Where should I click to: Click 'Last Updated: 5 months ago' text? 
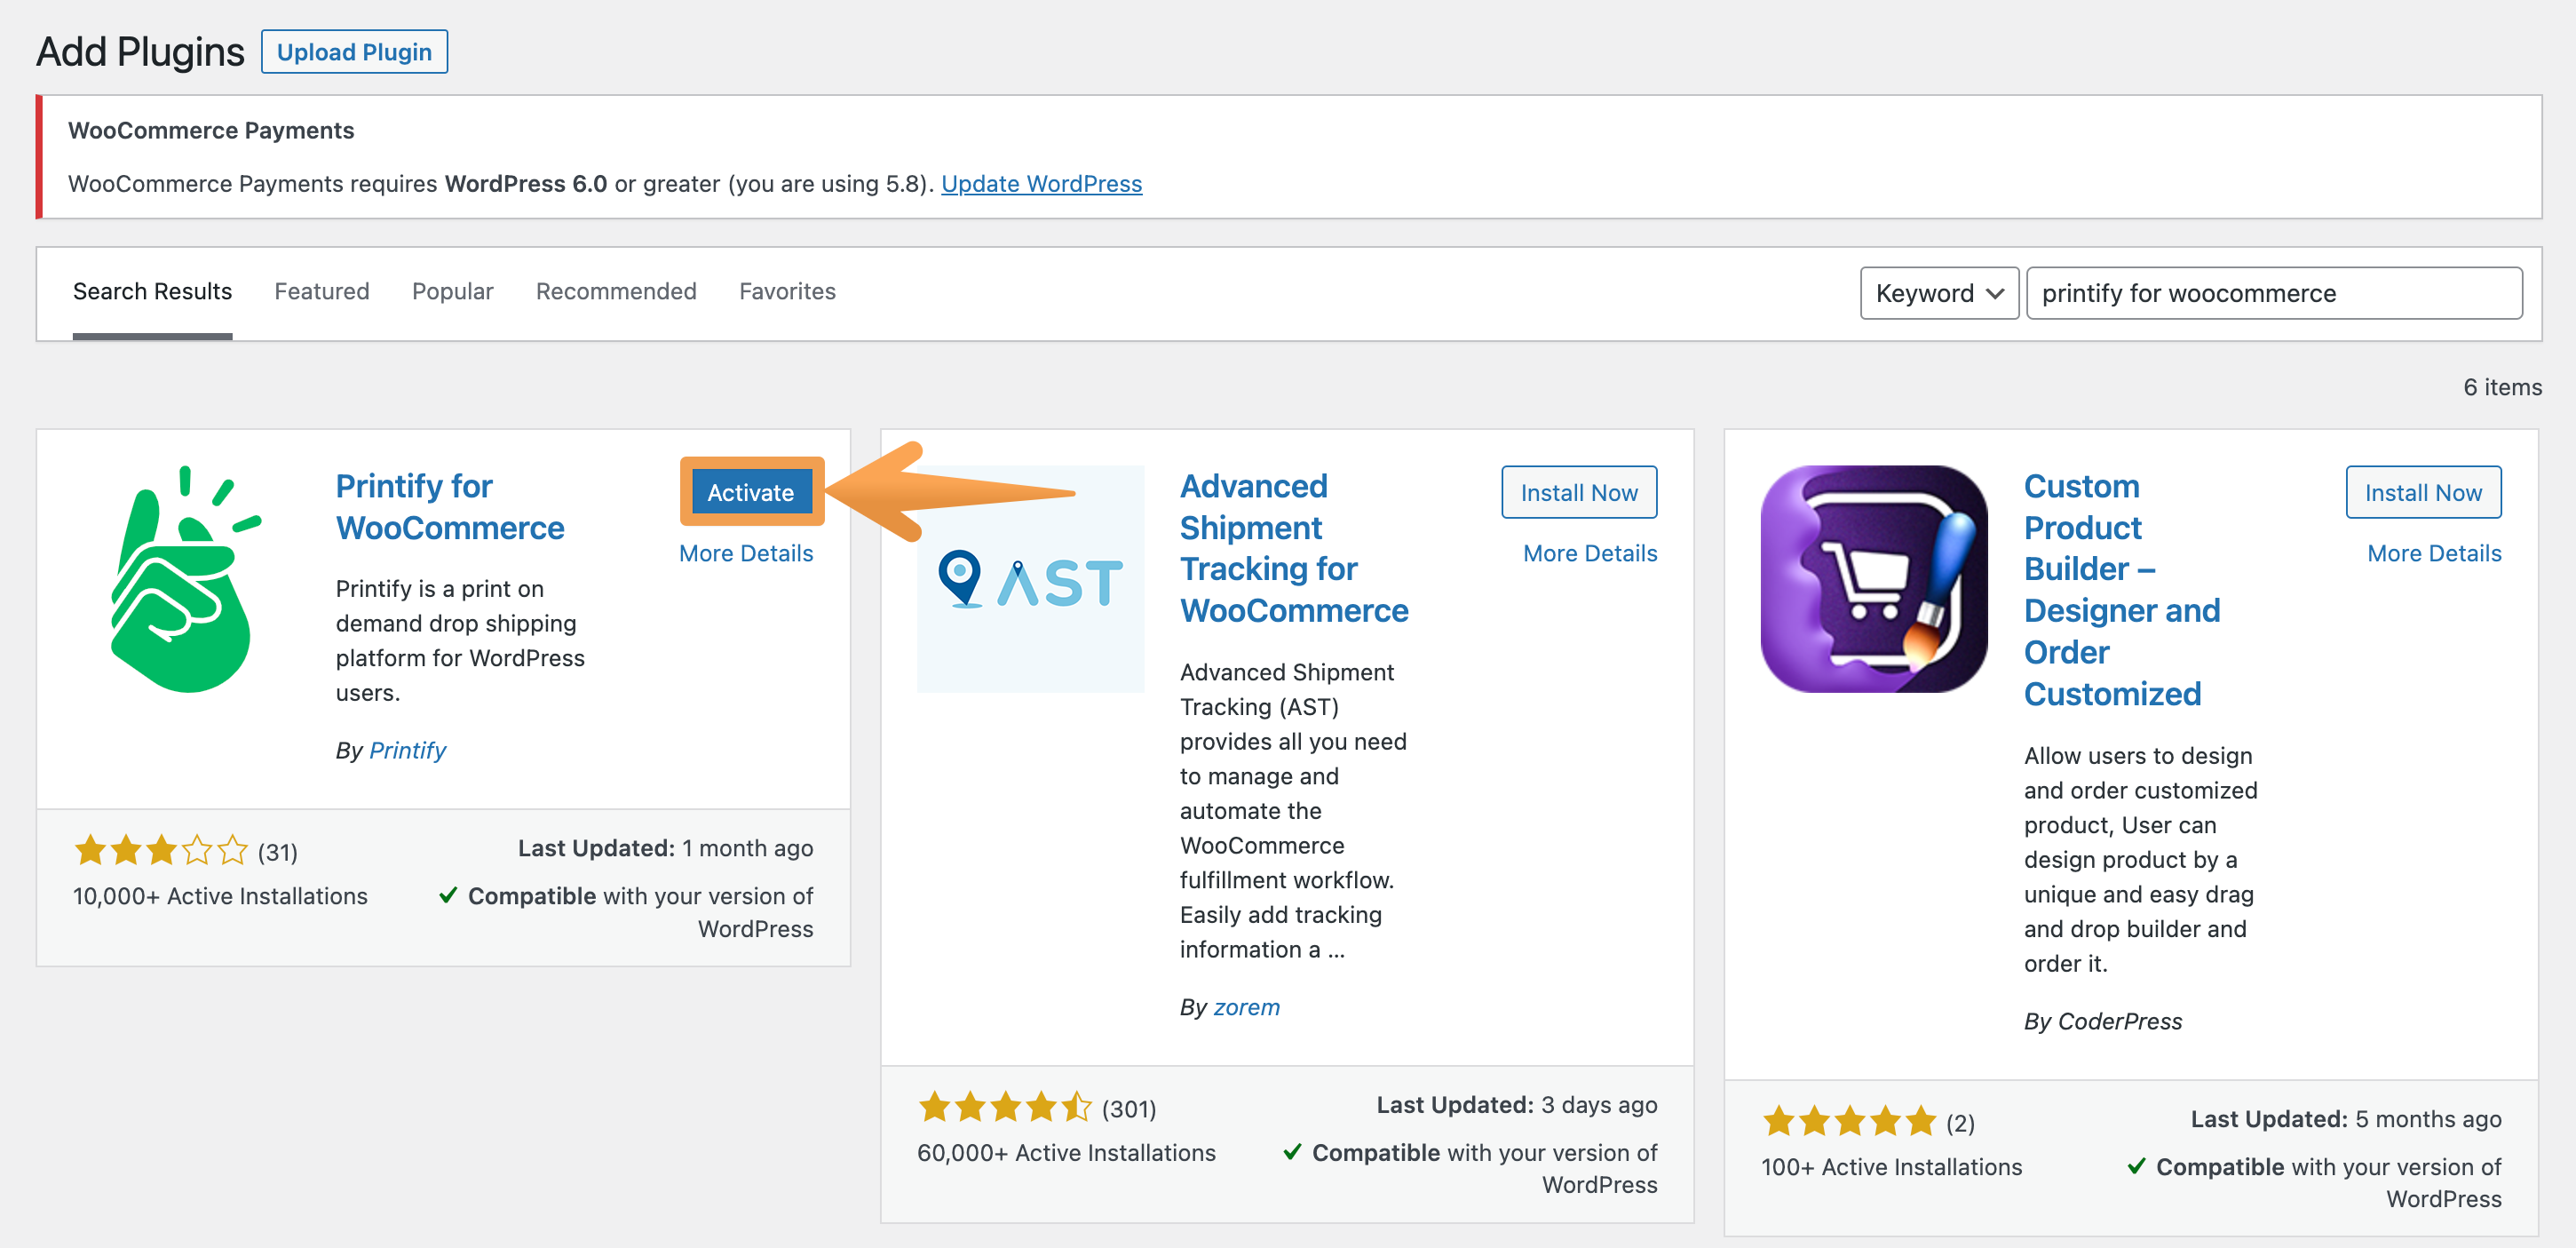pyautogui.click(x=2346, y=1119)
